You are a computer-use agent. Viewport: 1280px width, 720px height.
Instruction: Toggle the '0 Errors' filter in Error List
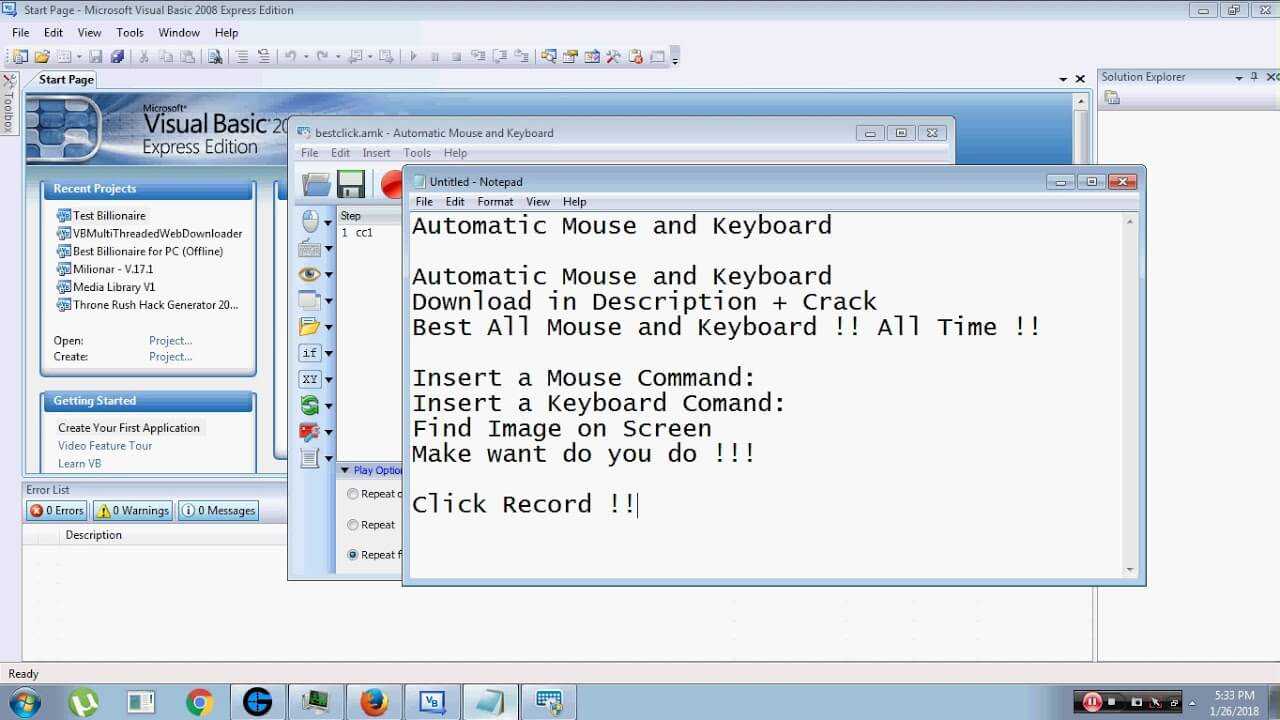tap(57, 511)
